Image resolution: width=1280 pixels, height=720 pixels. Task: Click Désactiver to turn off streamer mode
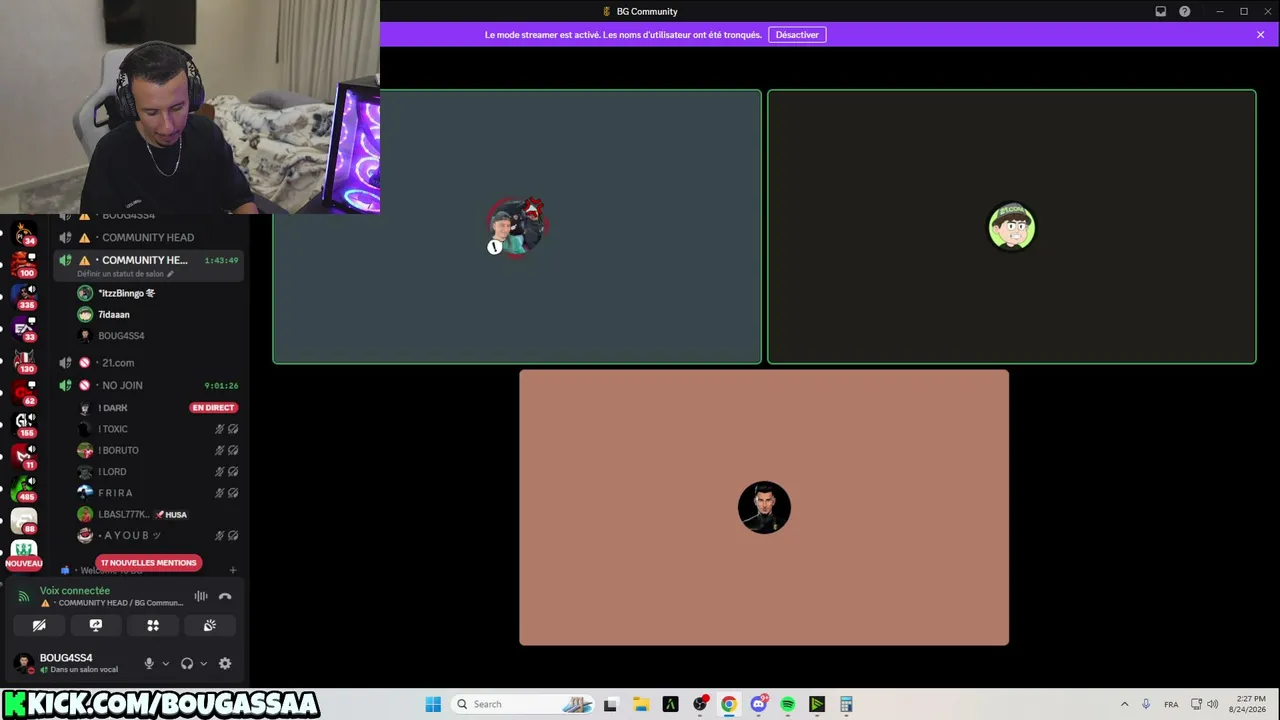(x=797, y=35)
